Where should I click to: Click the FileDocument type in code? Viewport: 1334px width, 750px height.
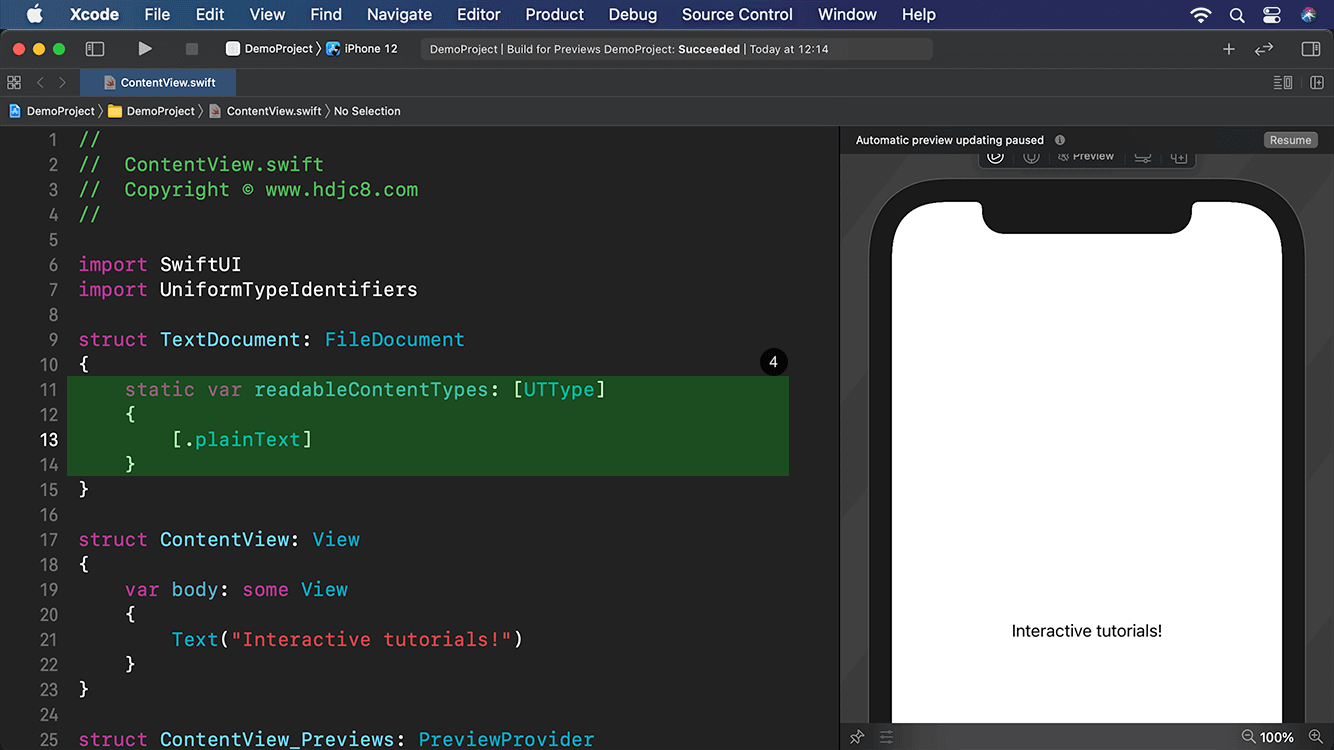tap(395, 340)
